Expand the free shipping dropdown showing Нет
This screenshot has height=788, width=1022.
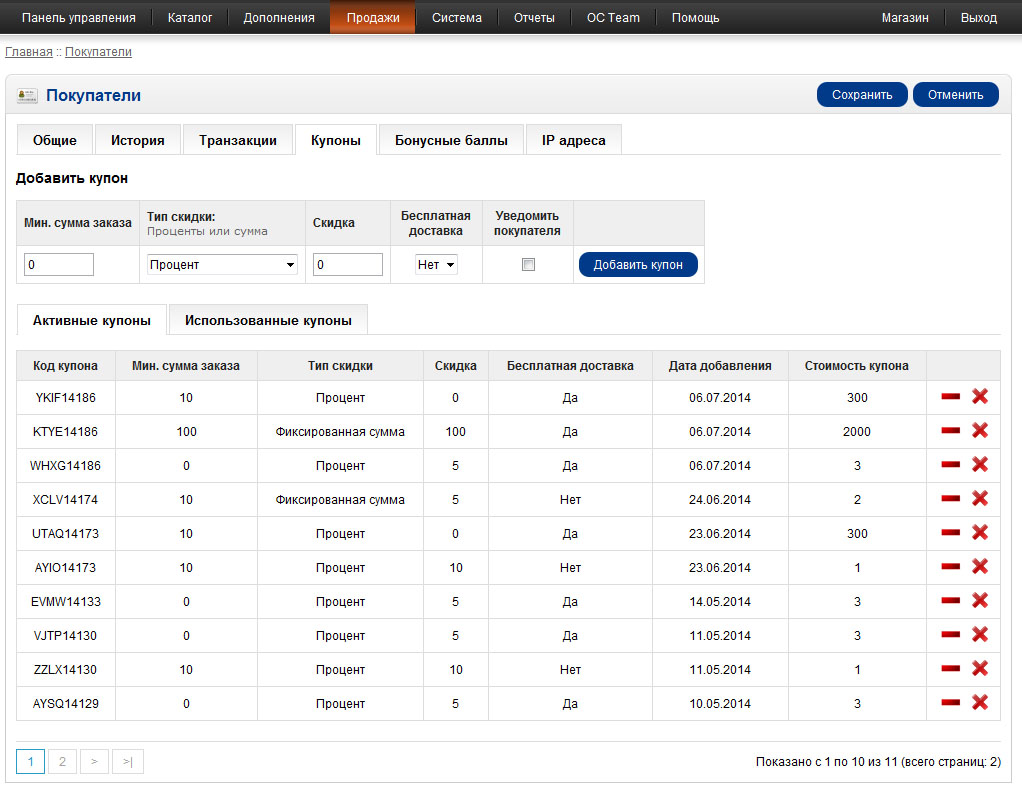(x=436, y=265)
